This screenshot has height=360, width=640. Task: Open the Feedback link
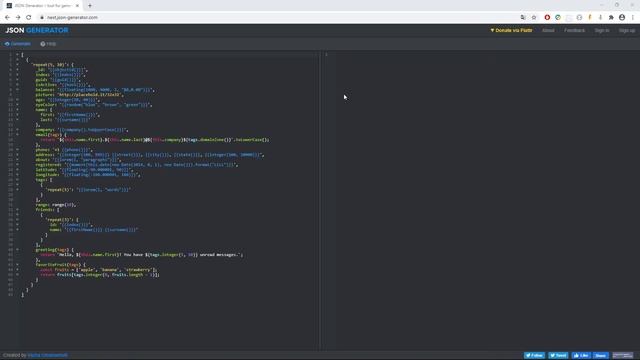click(574, 30)
